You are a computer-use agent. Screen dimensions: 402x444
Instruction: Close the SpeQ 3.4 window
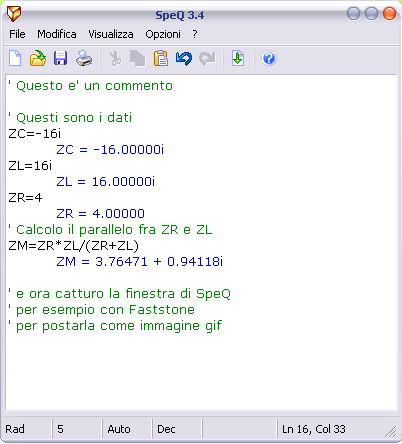point(389,14)
